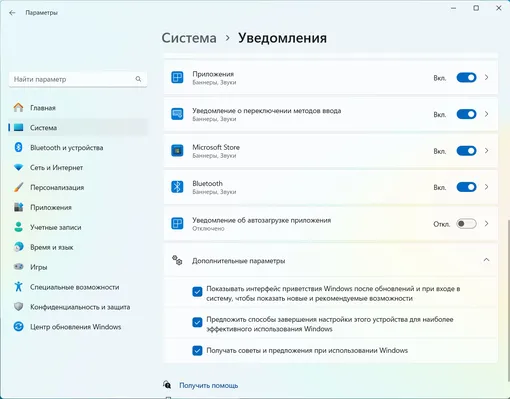Click the Сеть и Интернет Wi-Fi icon

pyautogui.click(x=18, y=167)
